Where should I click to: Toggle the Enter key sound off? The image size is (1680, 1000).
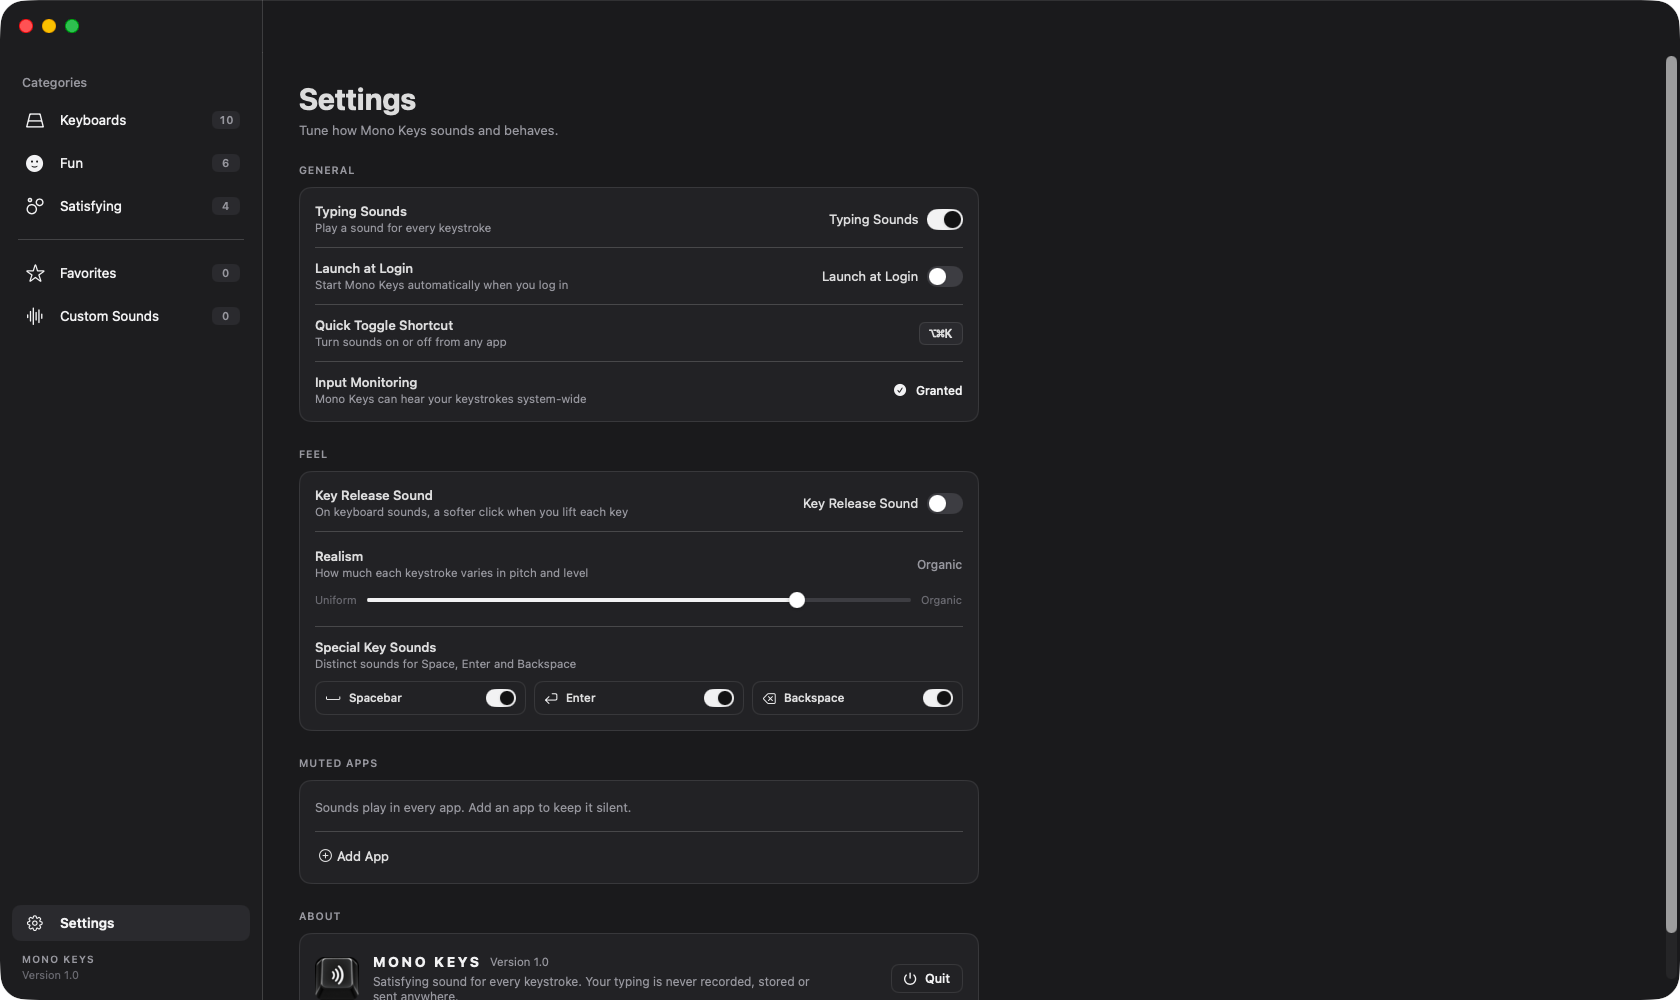719,698
